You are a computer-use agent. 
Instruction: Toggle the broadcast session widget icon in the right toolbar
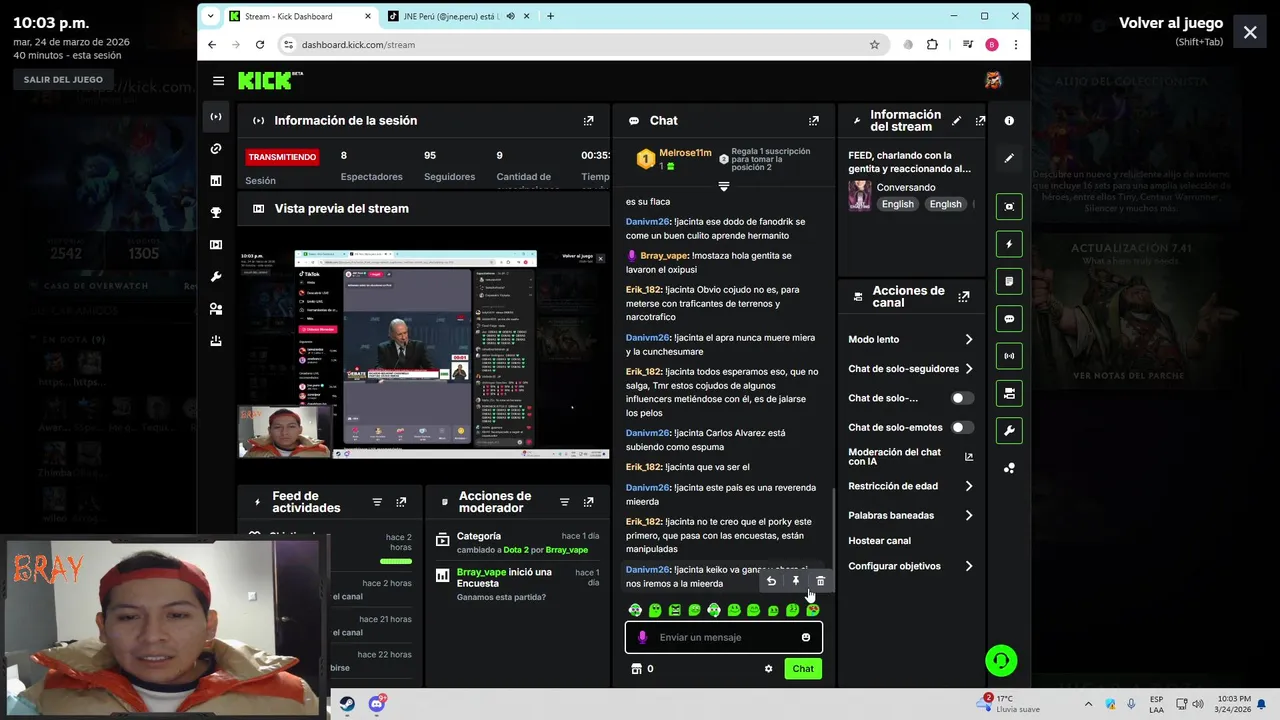(1009, 356)
